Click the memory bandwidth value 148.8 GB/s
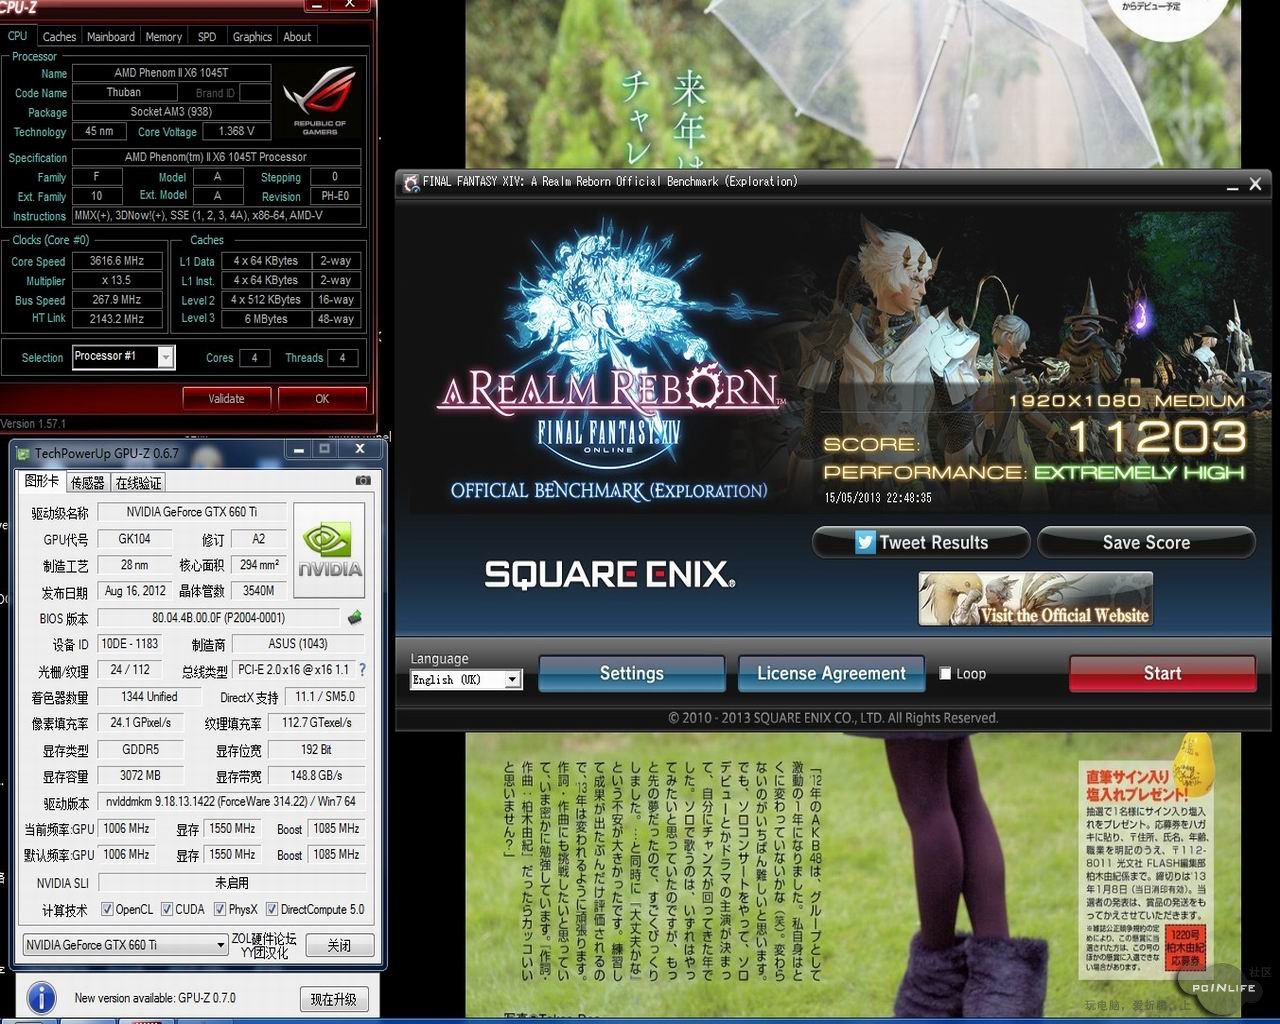Screen dimensions: 1280x1024 [317, 776]
